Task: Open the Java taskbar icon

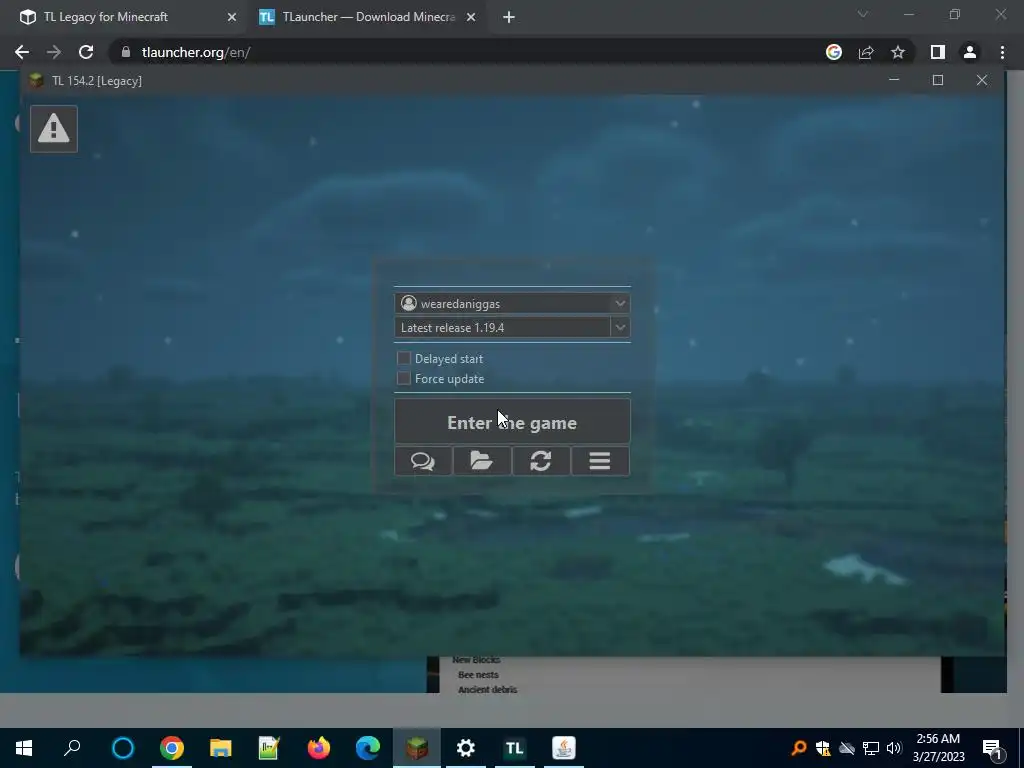Action: (x=564, y=748)
